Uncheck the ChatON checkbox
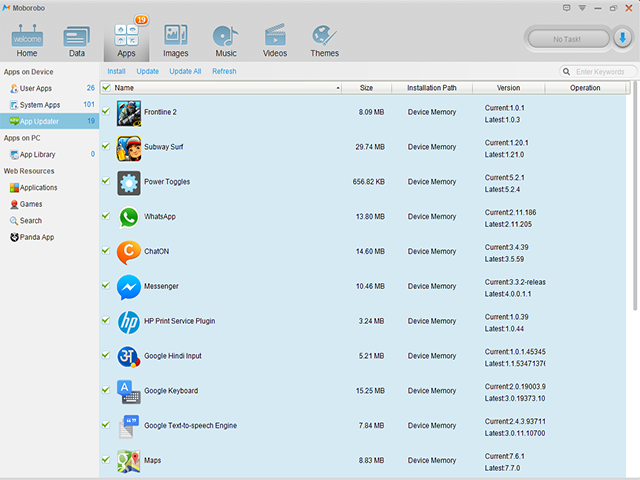Screen dimensions: 640x480 tap(106, 250)
